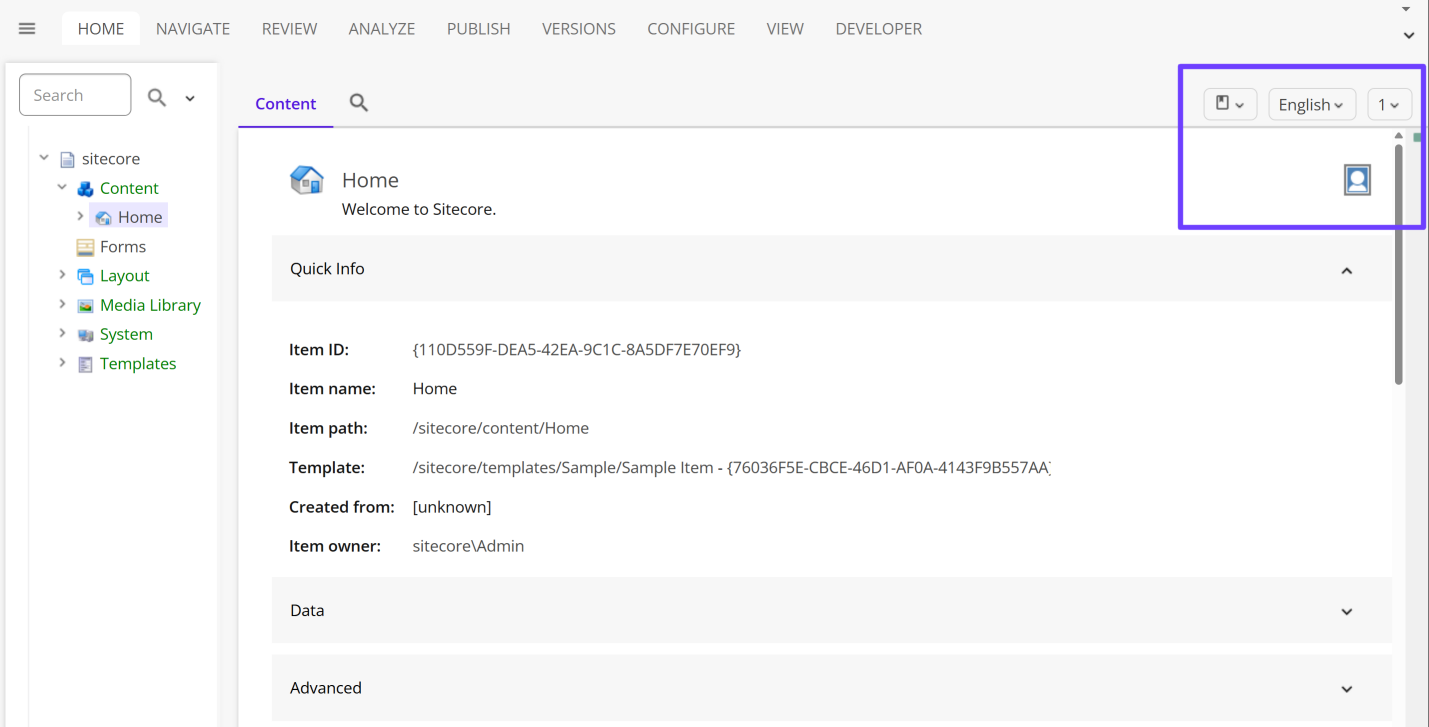This screenshot has height=727, width=1429.
Task: Open the PUBLISH ribbon tab
Action: click(479, 29)
